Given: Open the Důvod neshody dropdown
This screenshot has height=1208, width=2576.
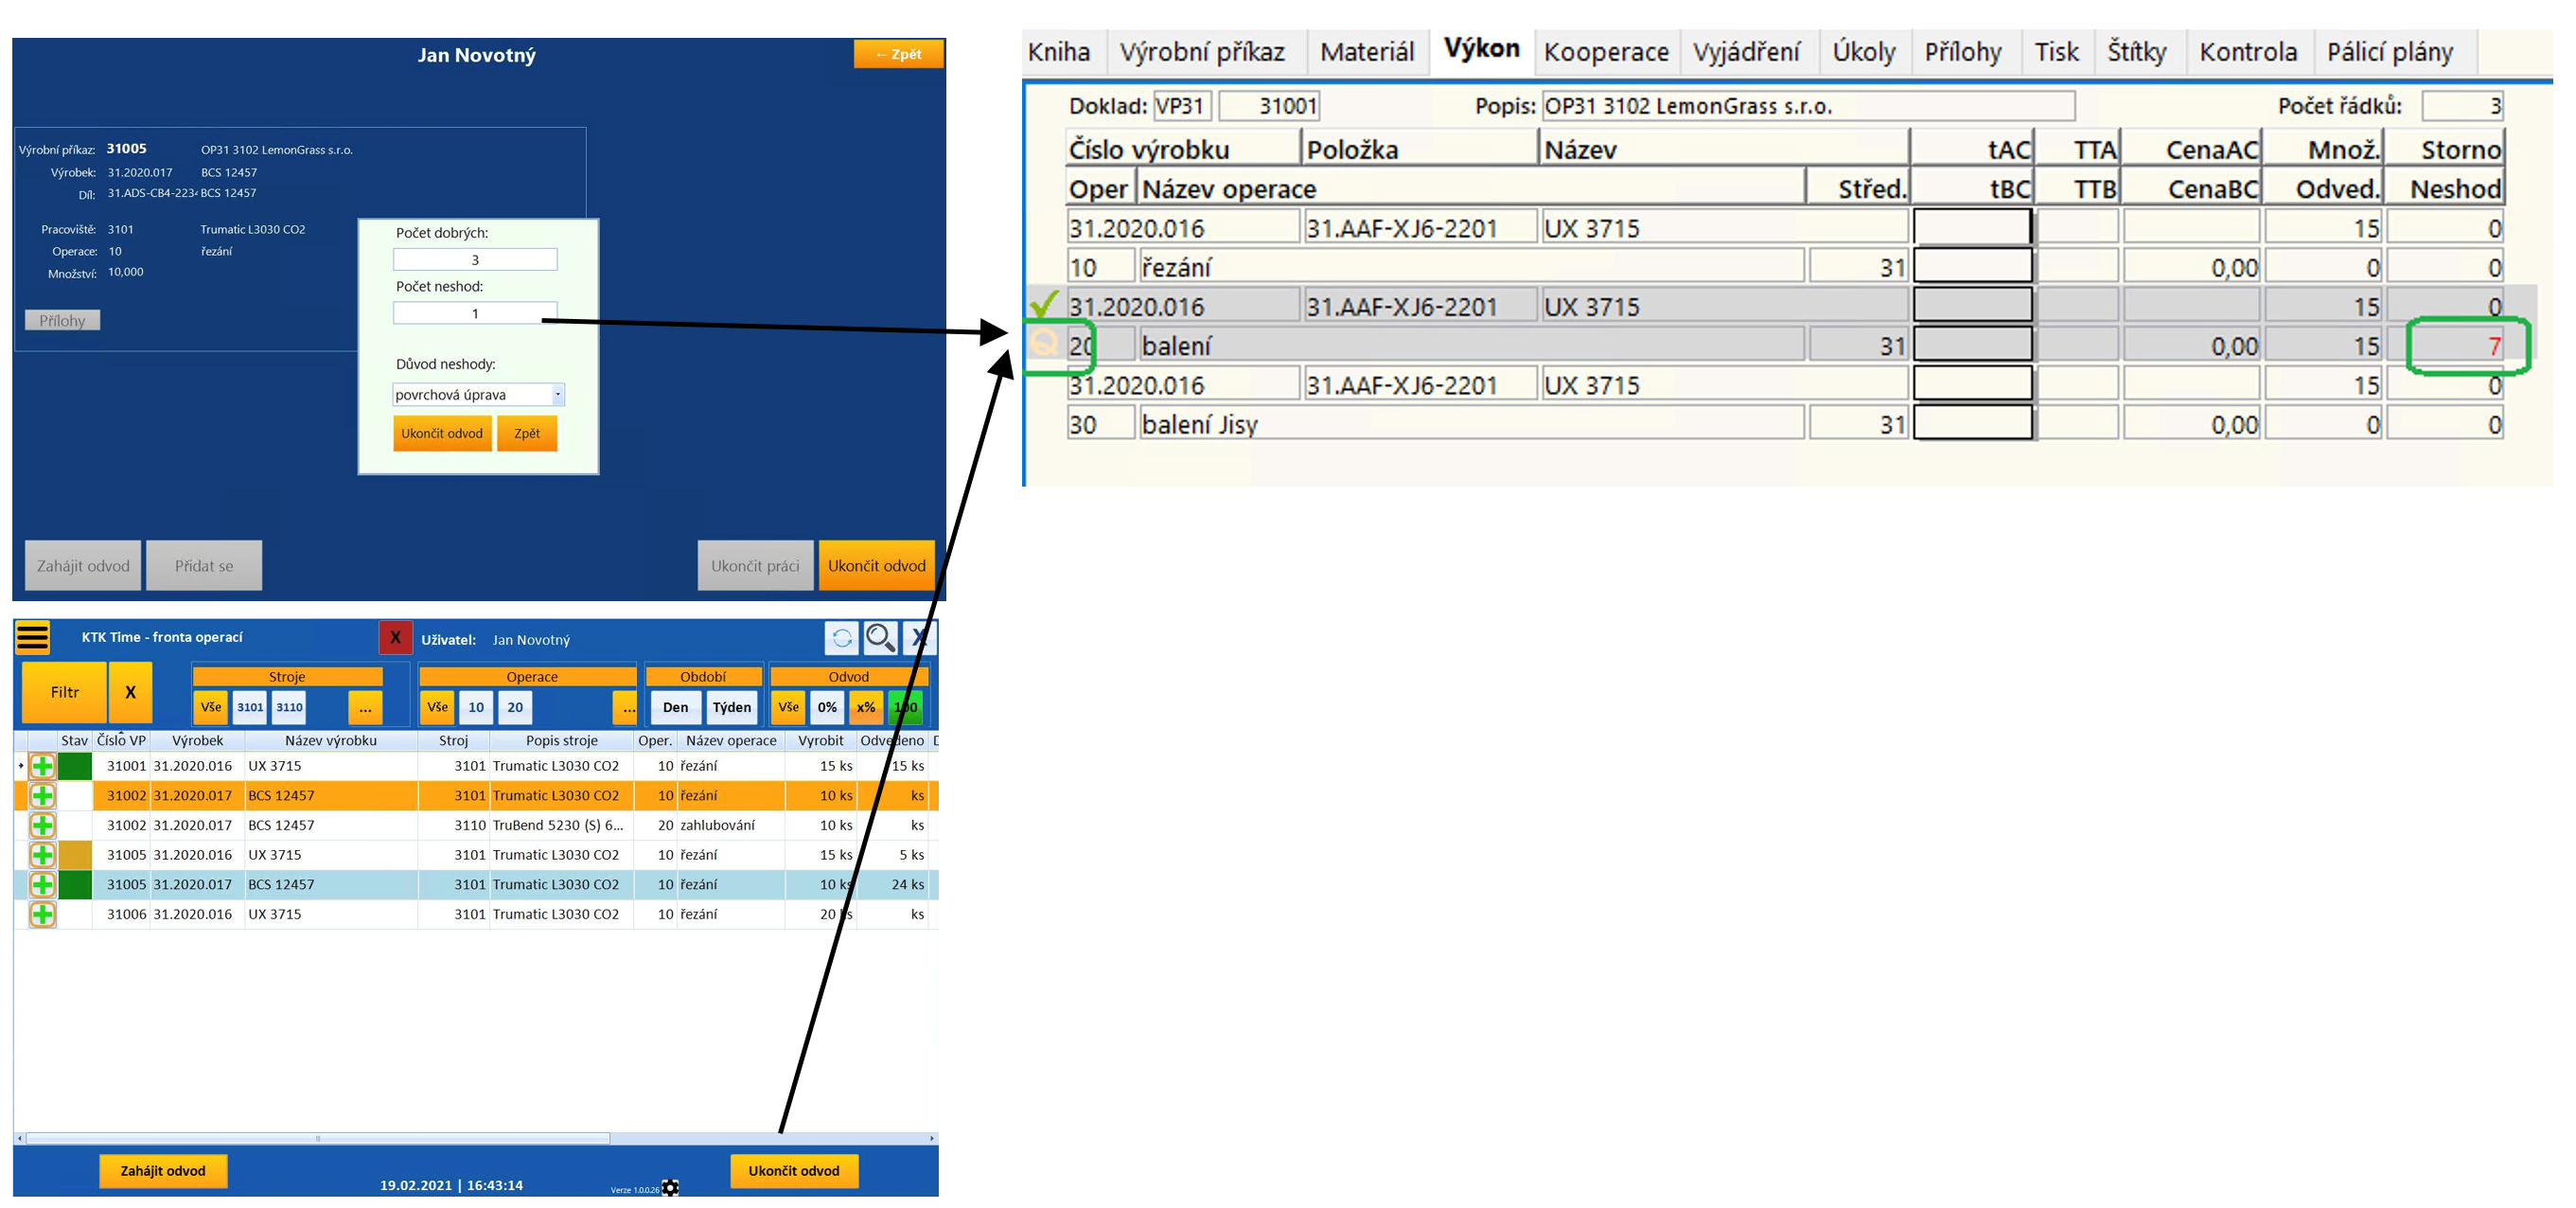Looking at the screenshot, I should coord(558,394).
